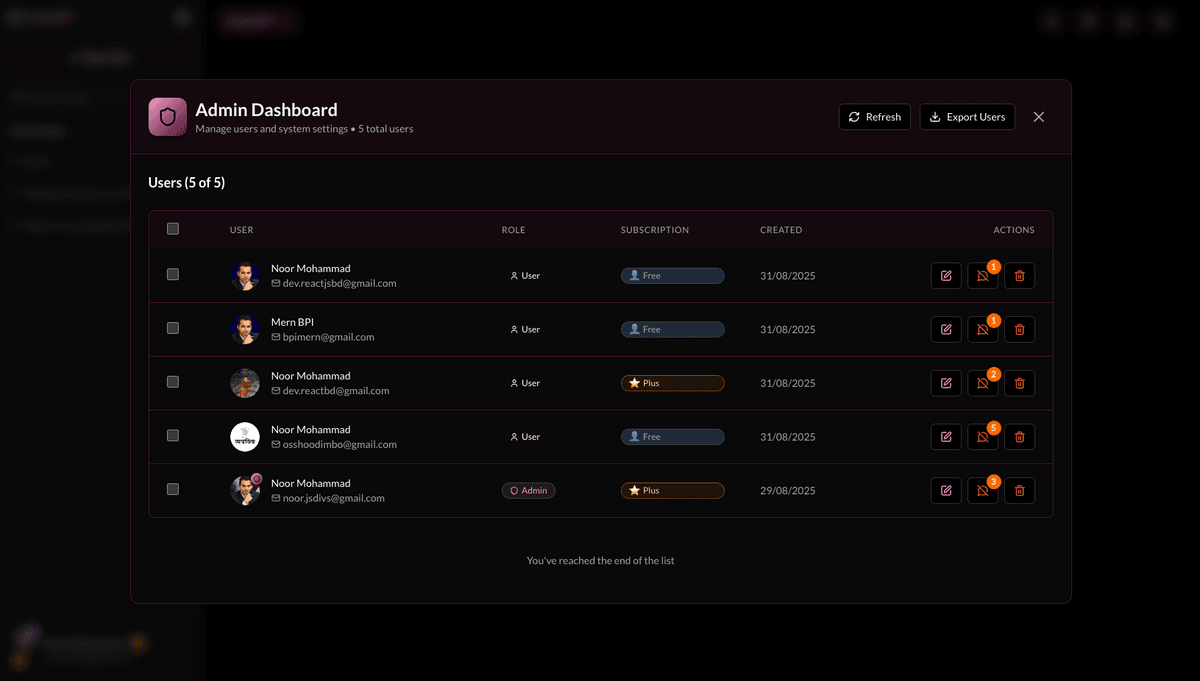Click Export Users button
Image resolution: width=1200 pixels, height=681 pixels.
(x=967, y=117)
